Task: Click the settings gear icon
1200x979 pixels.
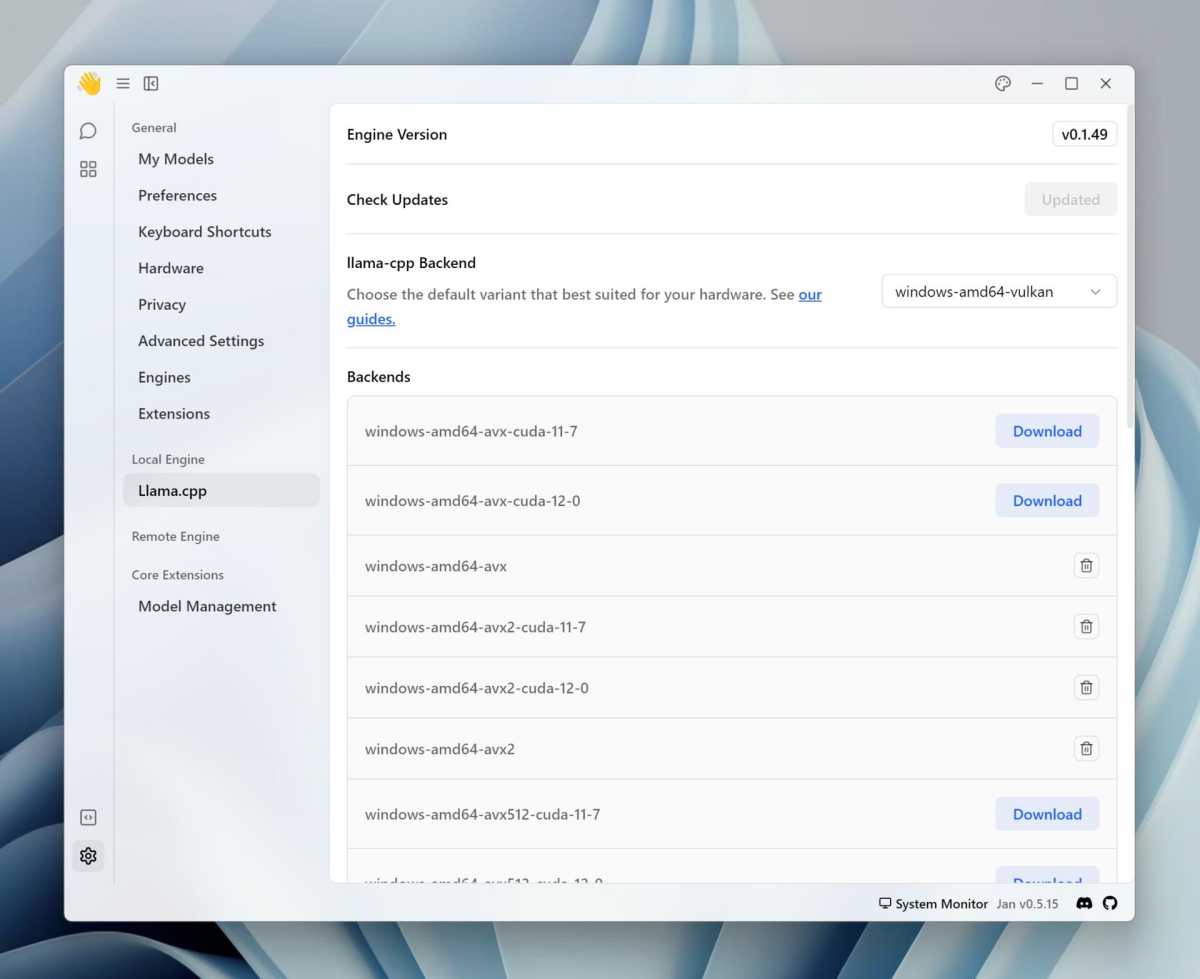Action: click(x=88, y=856)
